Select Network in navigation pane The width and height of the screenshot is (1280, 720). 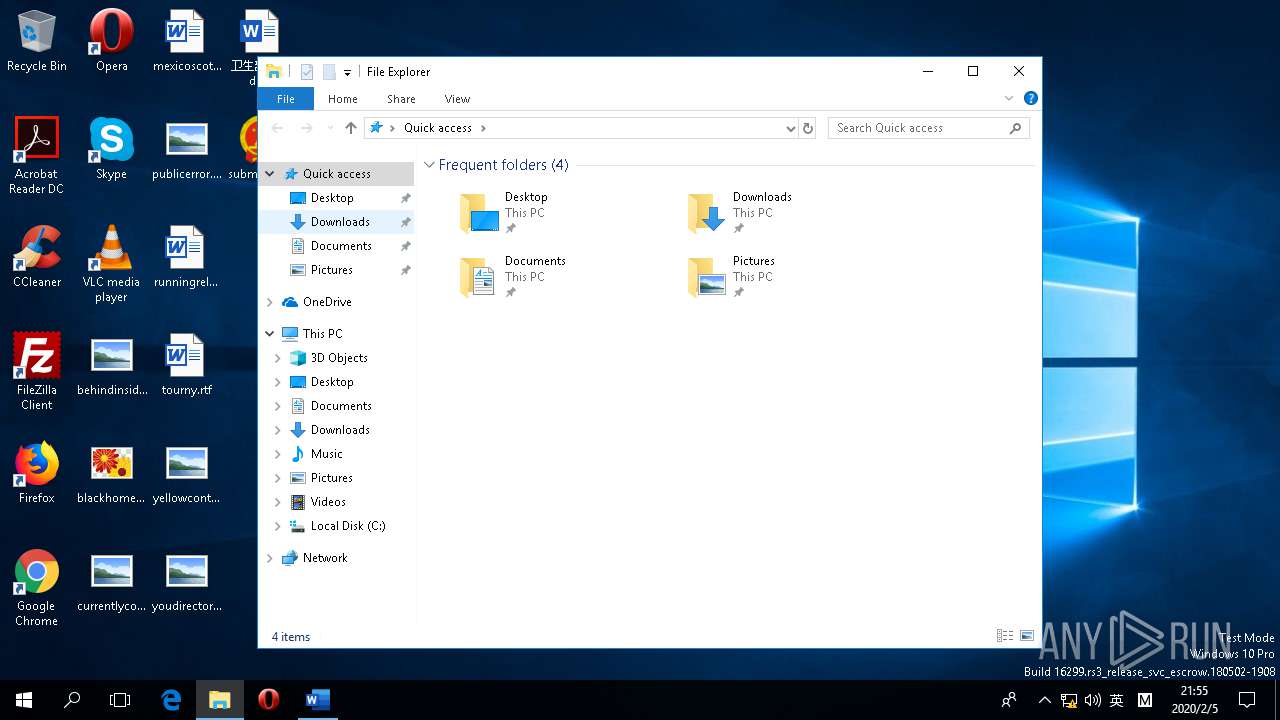pos(325,558)
